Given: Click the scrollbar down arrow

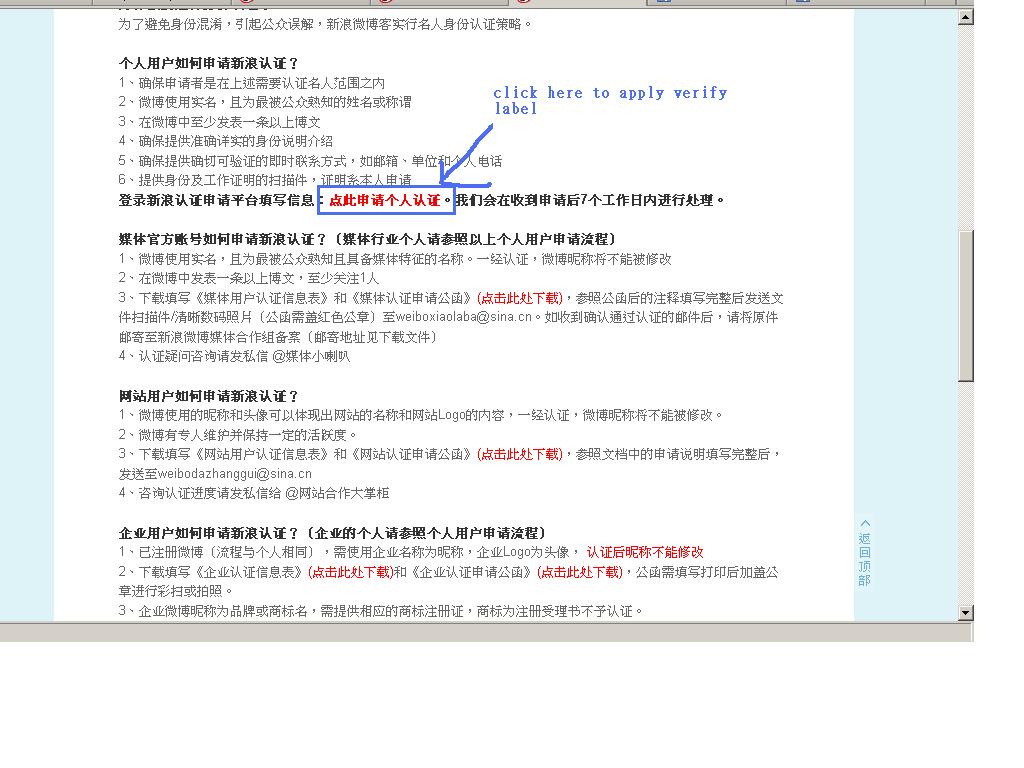Looking at the screenshot, I should (x=966, y=613).
